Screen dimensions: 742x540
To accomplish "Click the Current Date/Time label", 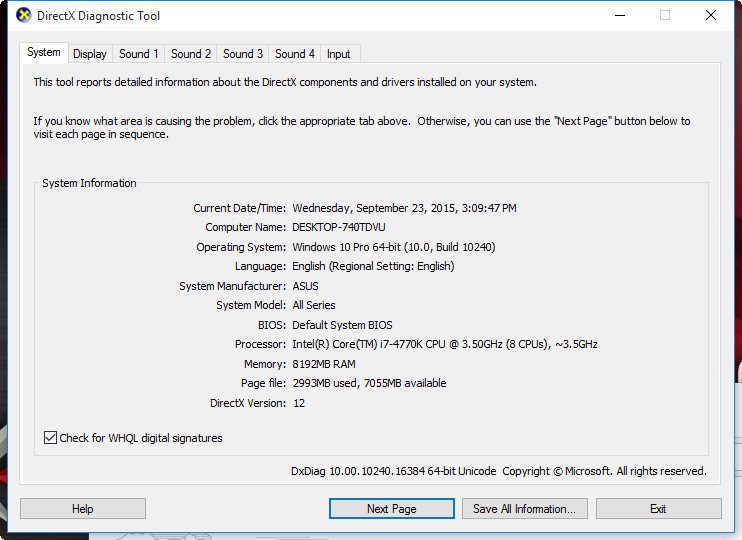I will [x=239, y=208].
